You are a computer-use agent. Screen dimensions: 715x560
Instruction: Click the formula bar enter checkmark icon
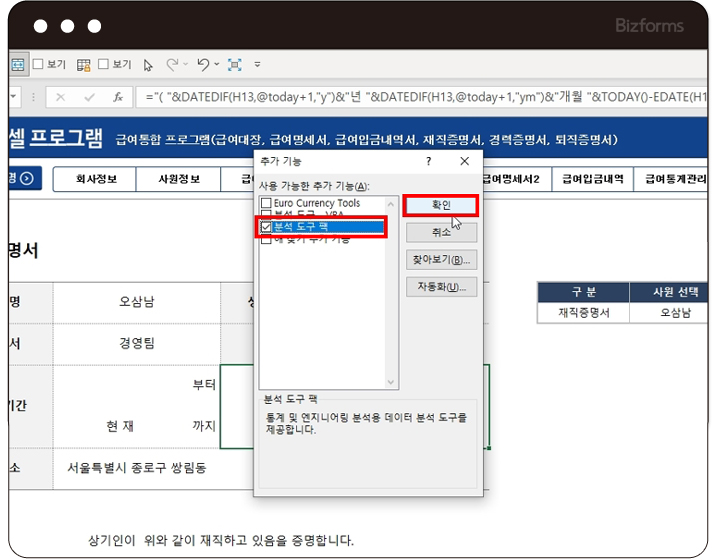coord(89,98)
